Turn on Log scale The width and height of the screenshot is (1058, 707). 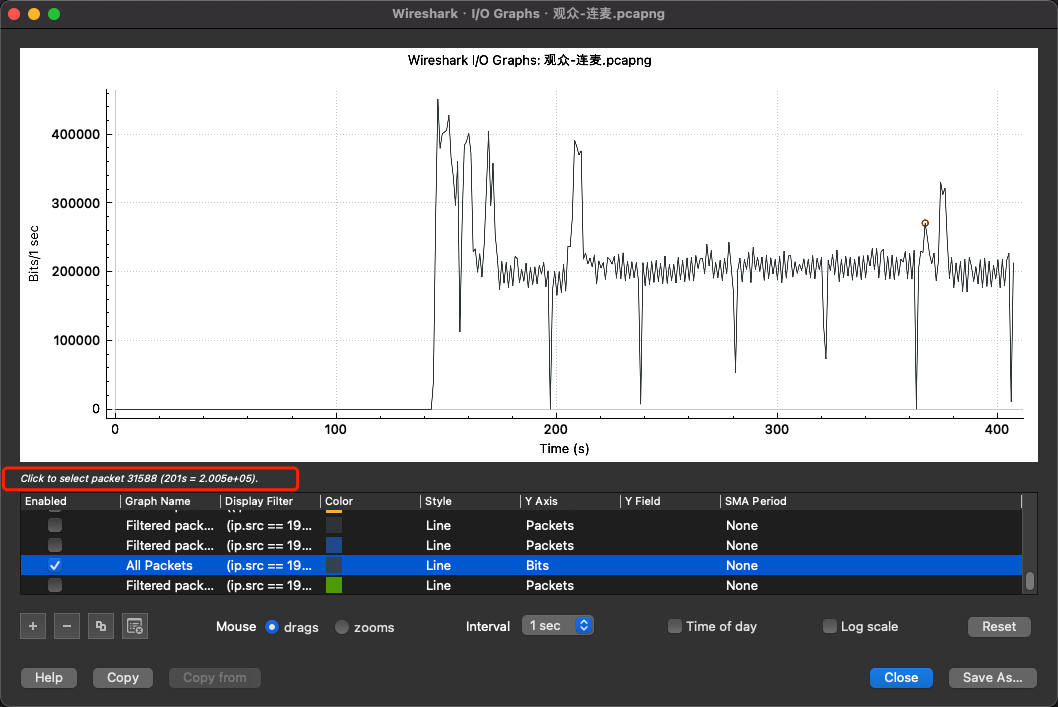pyautogui.click(x=830, y=626)
